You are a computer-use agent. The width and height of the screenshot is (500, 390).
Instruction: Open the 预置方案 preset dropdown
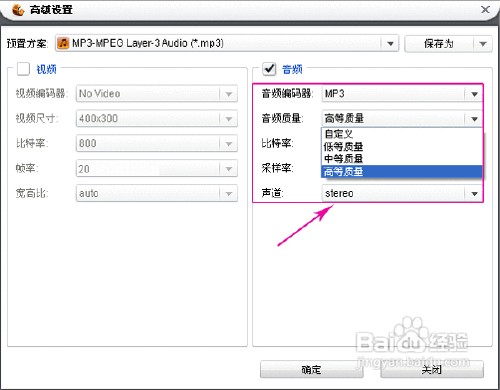[390, 43]
